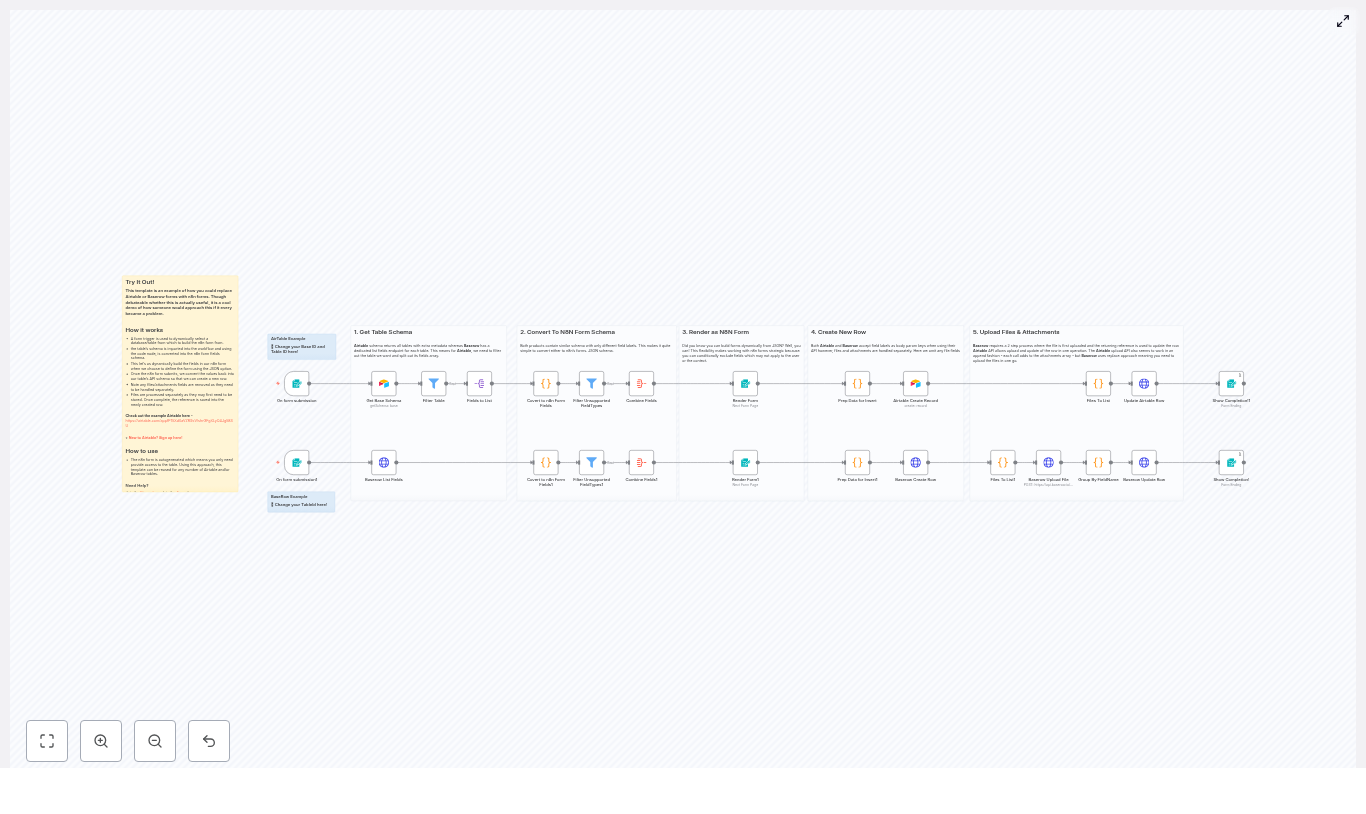Expand the canvas with the fullscreen arrows
This screenshot has width=1366, height=814.
click(1343, 21)
